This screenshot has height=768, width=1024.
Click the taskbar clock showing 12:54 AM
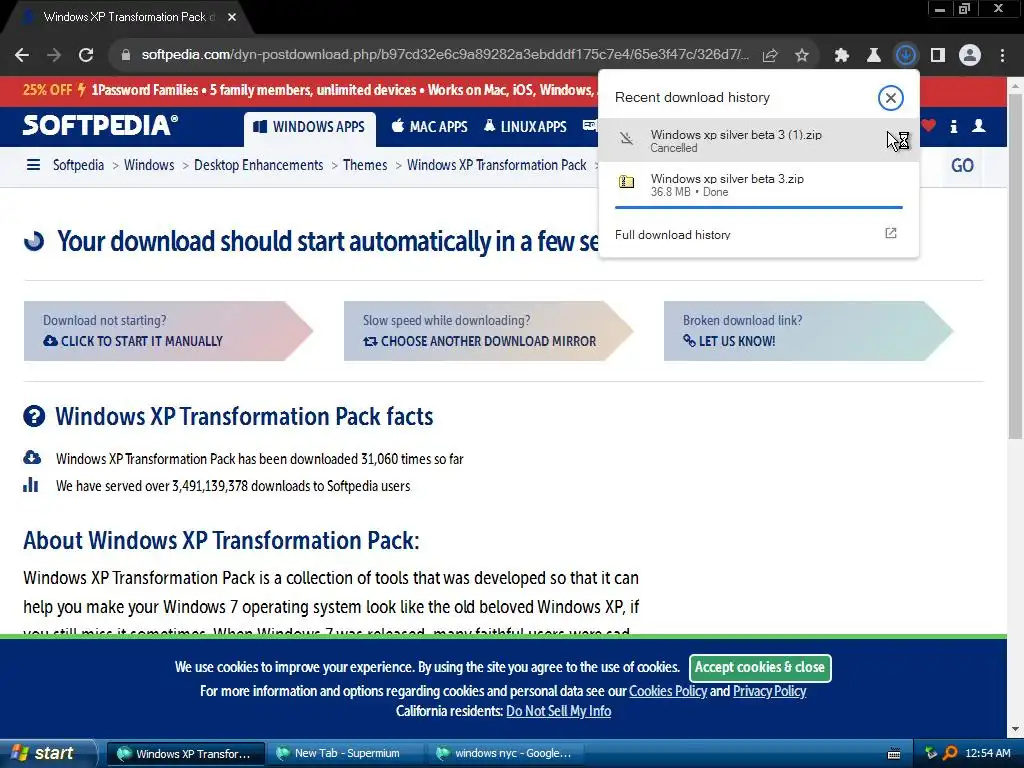(987, 753)
